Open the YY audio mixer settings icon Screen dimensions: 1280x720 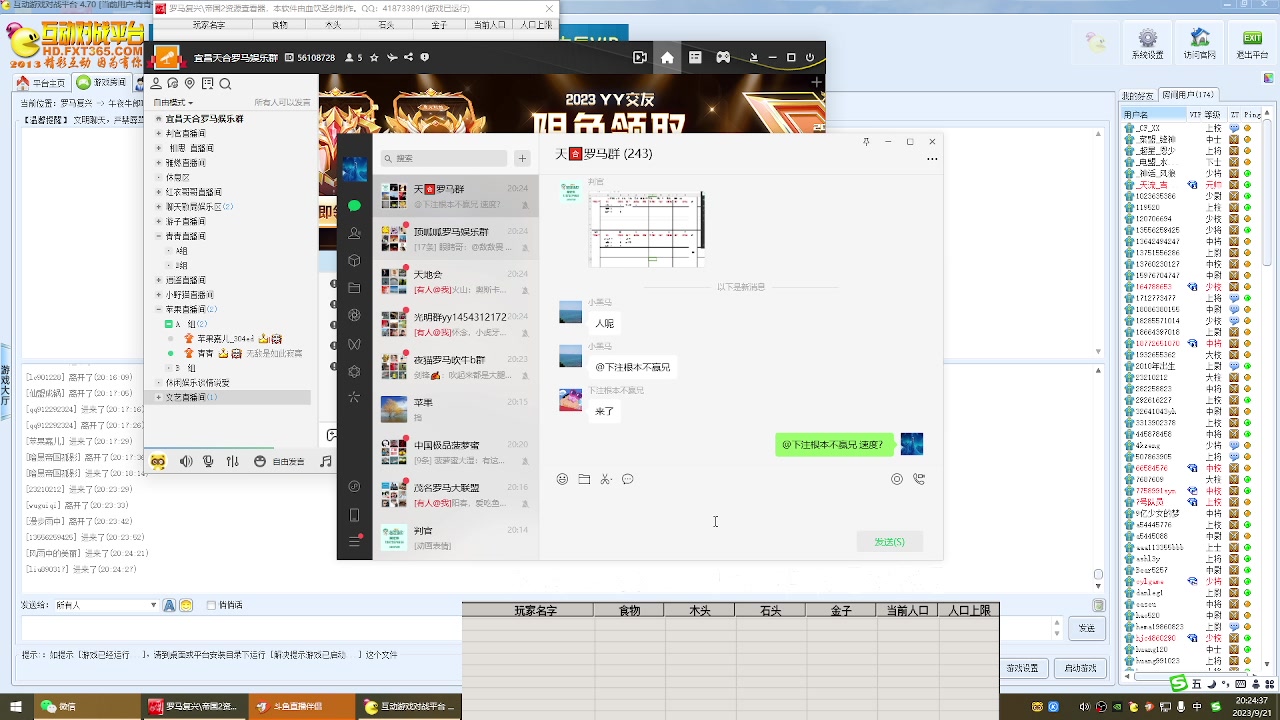tap(233, 461)
